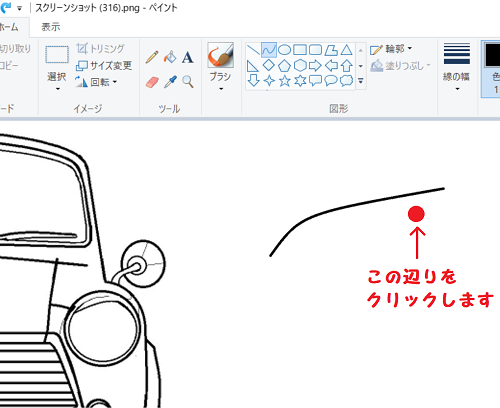Select the Six-point star shape
Image resolution: width=500 pixels, height=408 pixels.
tap(300, 81)
